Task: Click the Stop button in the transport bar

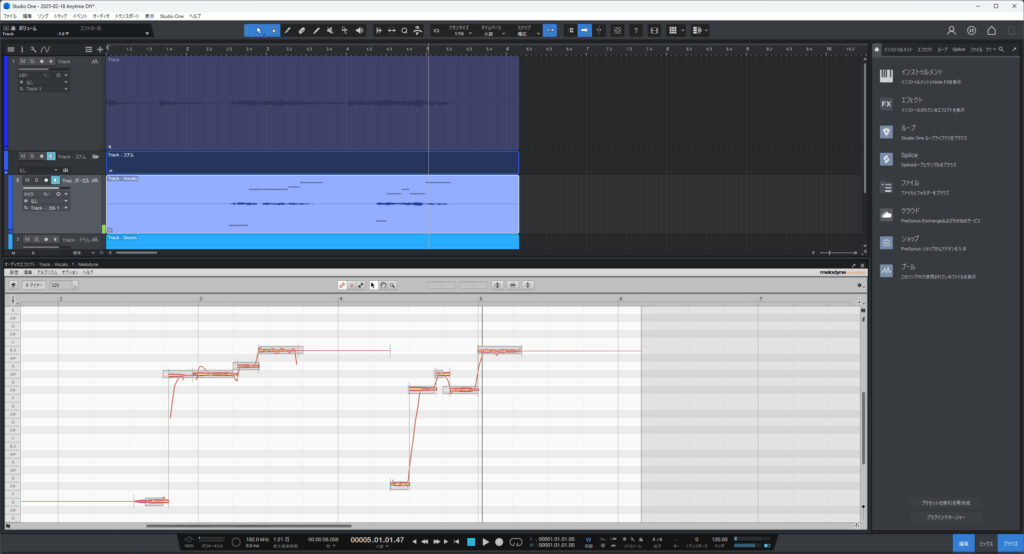Action: click(x=471, y=542)
